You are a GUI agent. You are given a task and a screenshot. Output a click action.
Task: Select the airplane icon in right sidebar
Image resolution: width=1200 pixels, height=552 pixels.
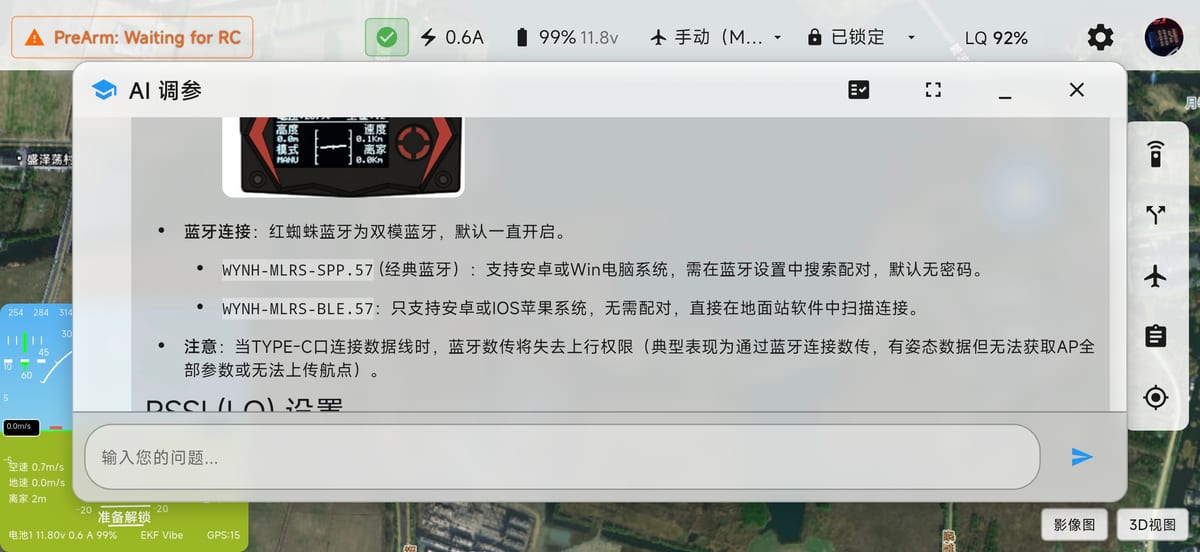point(1156,276)
